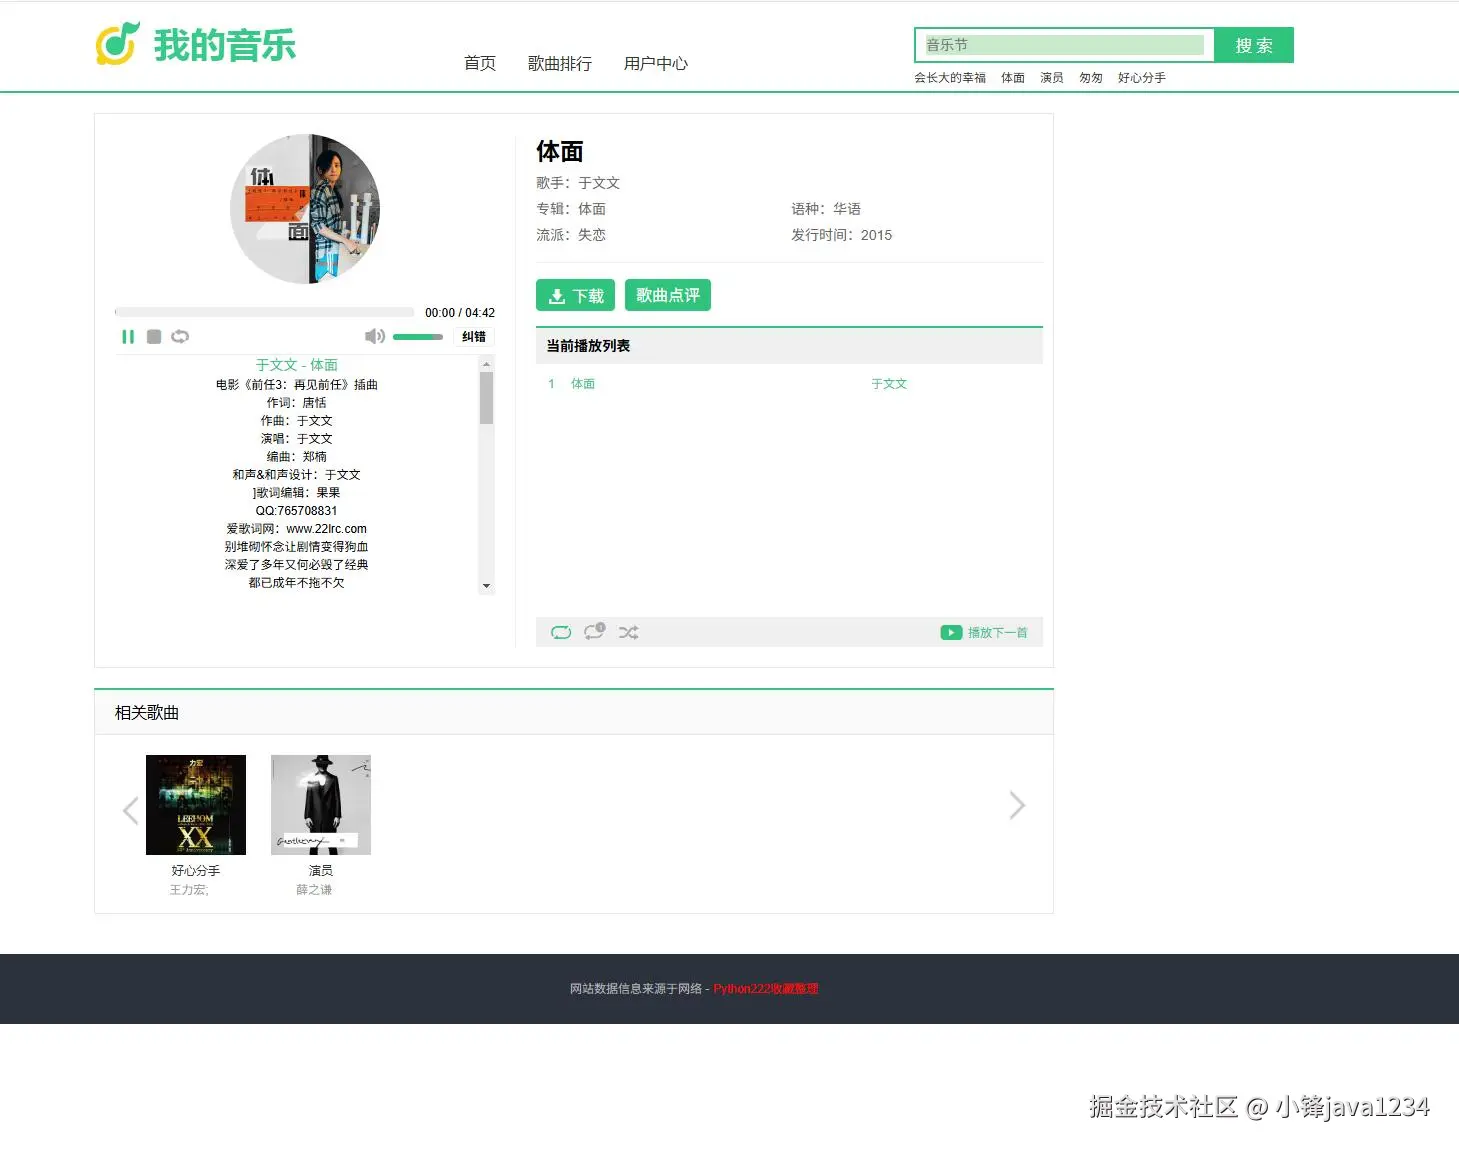
Task: Open related song title 好心分手
Action: (196, 871)
